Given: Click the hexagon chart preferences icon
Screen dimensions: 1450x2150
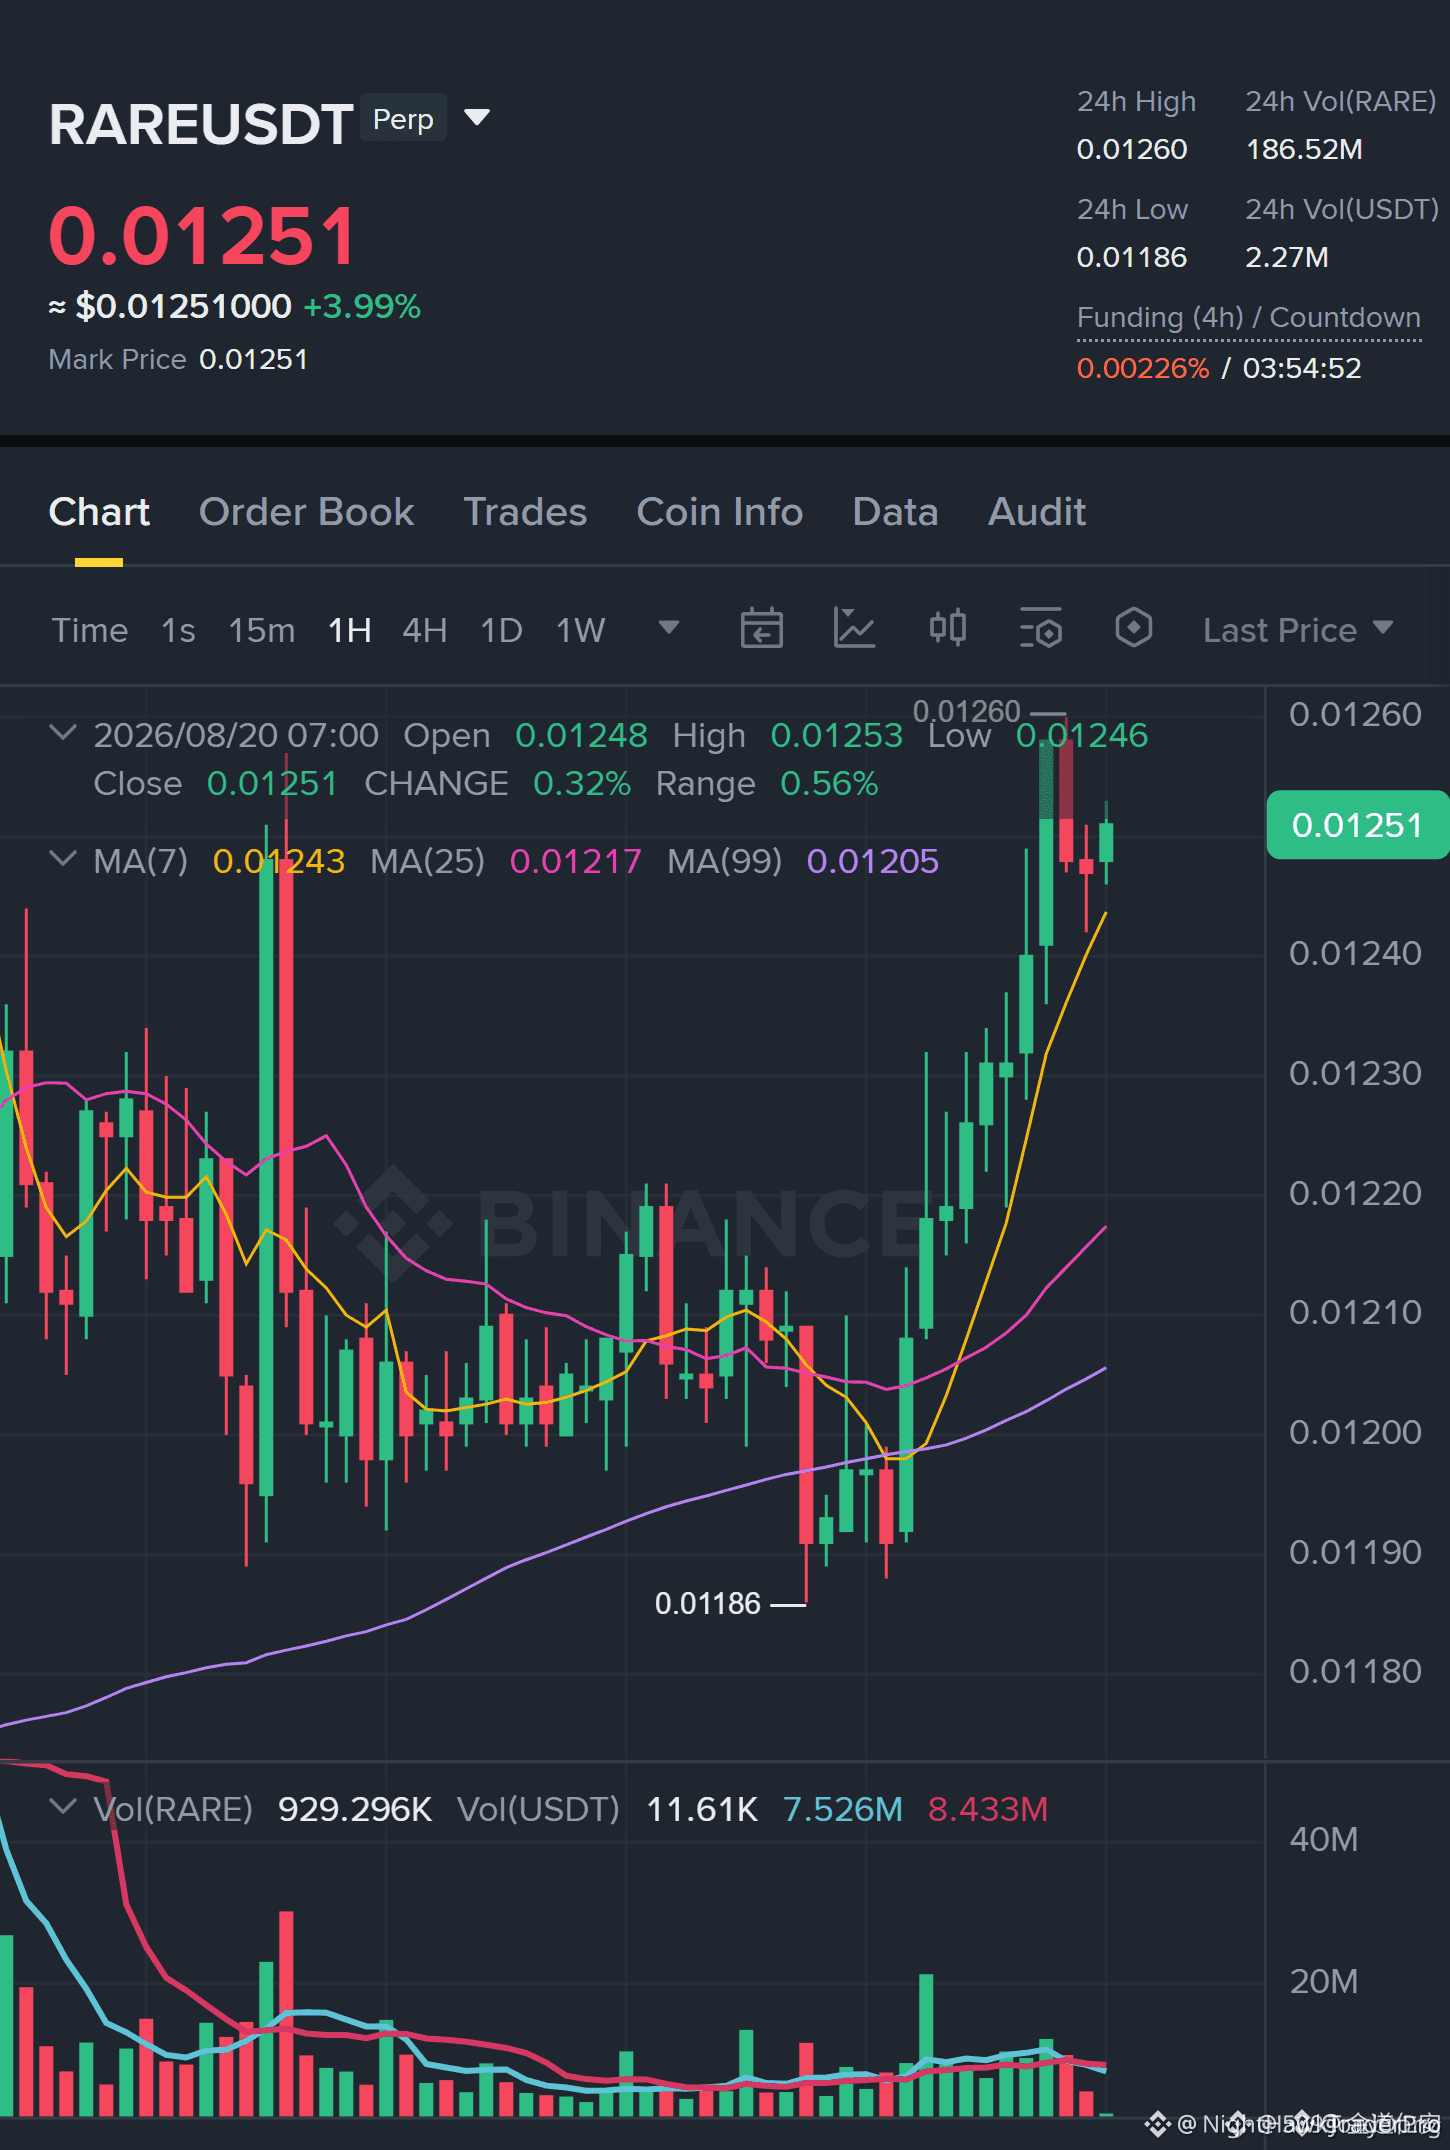Looking at the screenshot, I should pyautogui.click(x=1134, y=629).
